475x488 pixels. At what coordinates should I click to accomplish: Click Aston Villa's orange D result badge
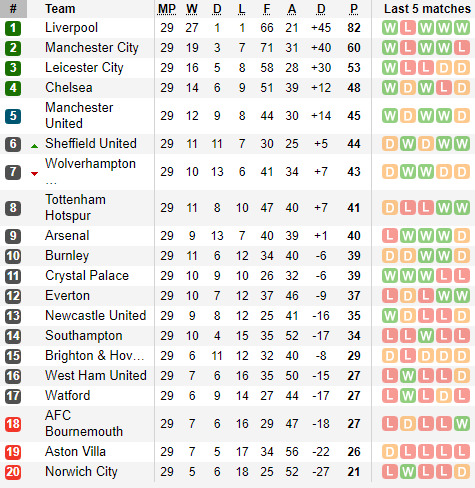[x=390, y=452]
